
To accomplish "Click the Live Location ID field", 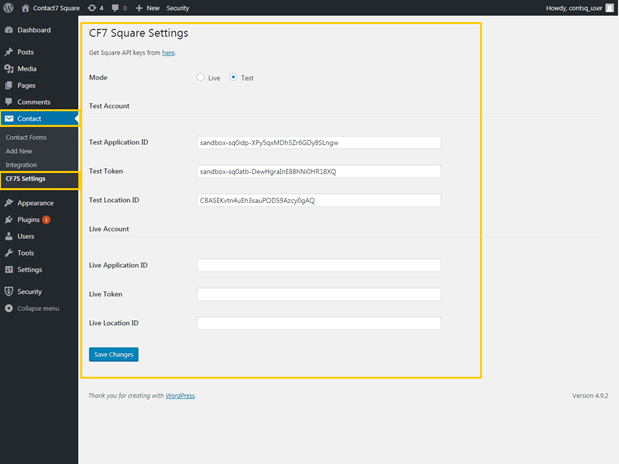I will 319,323.
